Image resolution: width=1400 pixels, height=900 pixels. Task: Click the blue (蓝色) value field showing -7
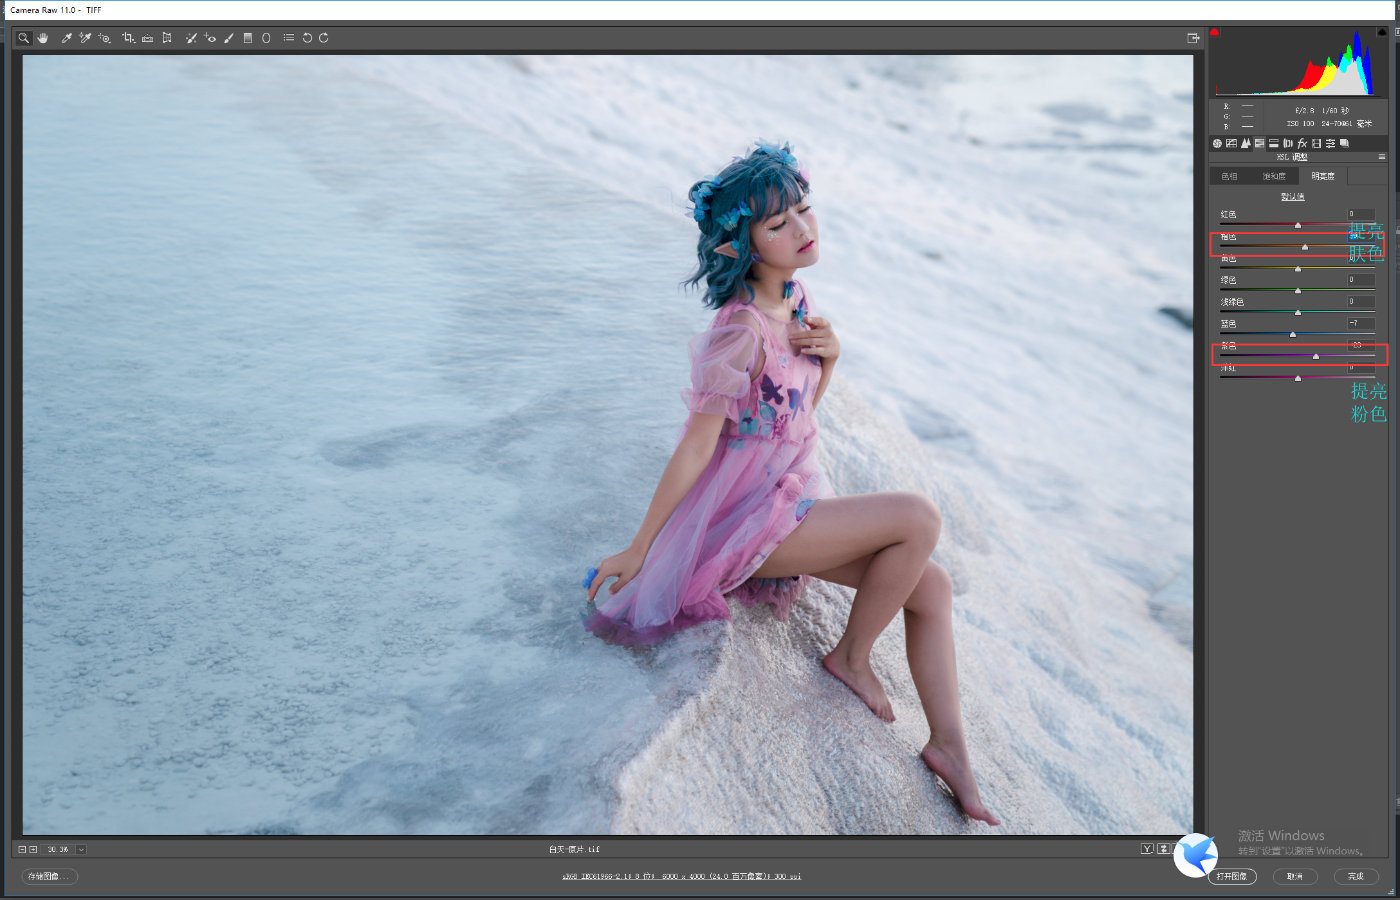point(1360,324)
